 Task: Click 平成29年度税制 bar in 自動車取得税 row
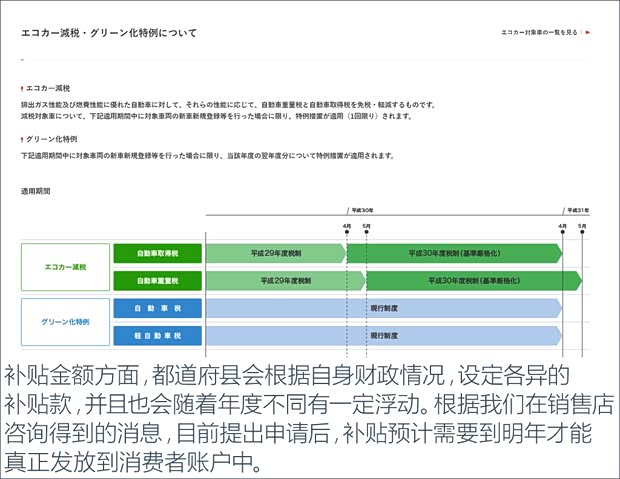(276, 254)
